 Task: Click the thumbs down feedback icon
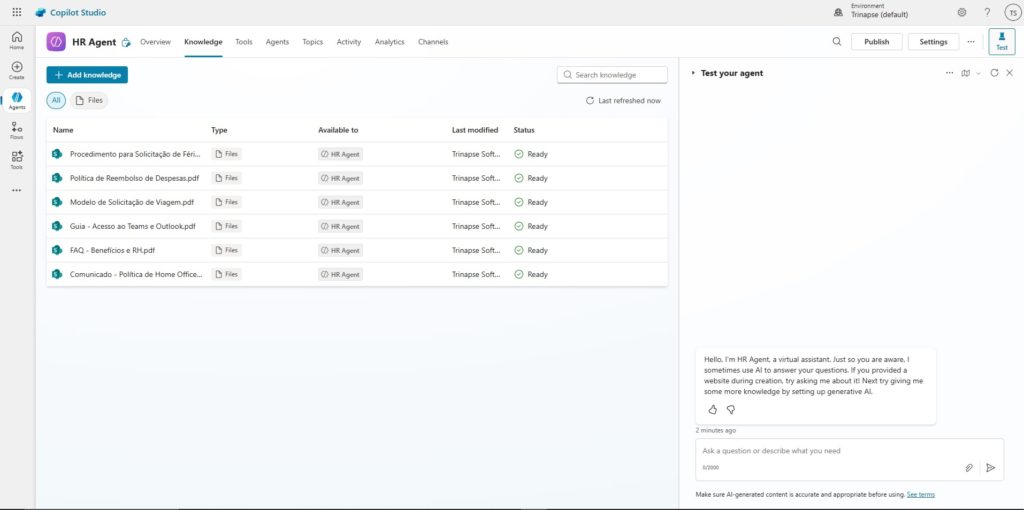731,409
